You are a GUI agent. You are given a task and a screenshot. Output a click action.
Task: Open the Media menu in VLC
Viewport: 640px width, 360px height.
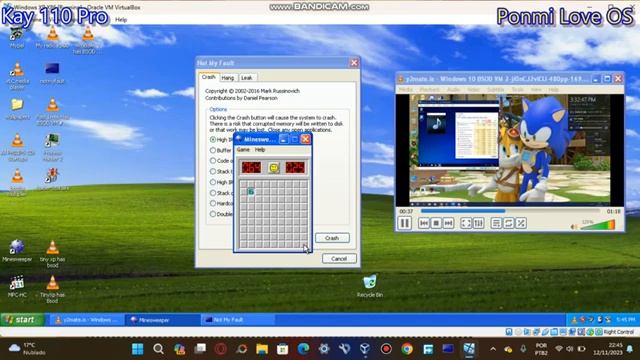[x=405, y=89]
